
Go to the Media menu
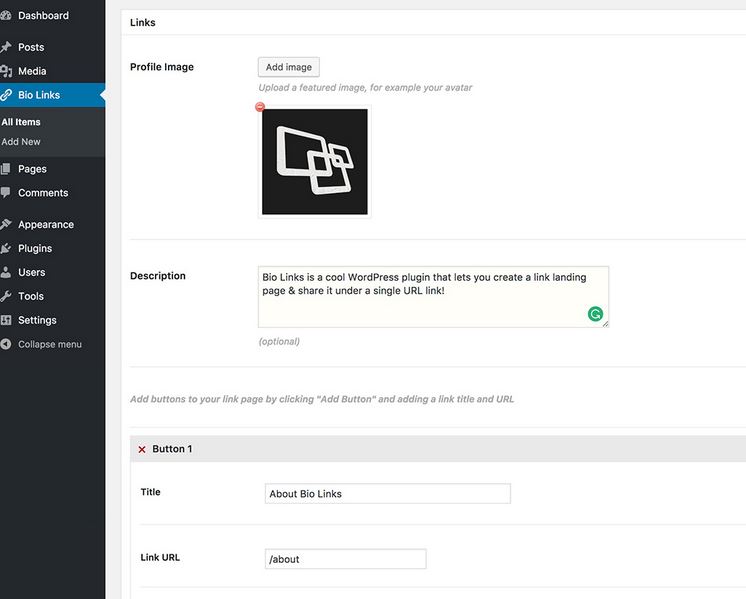click(x=32, y=71)
